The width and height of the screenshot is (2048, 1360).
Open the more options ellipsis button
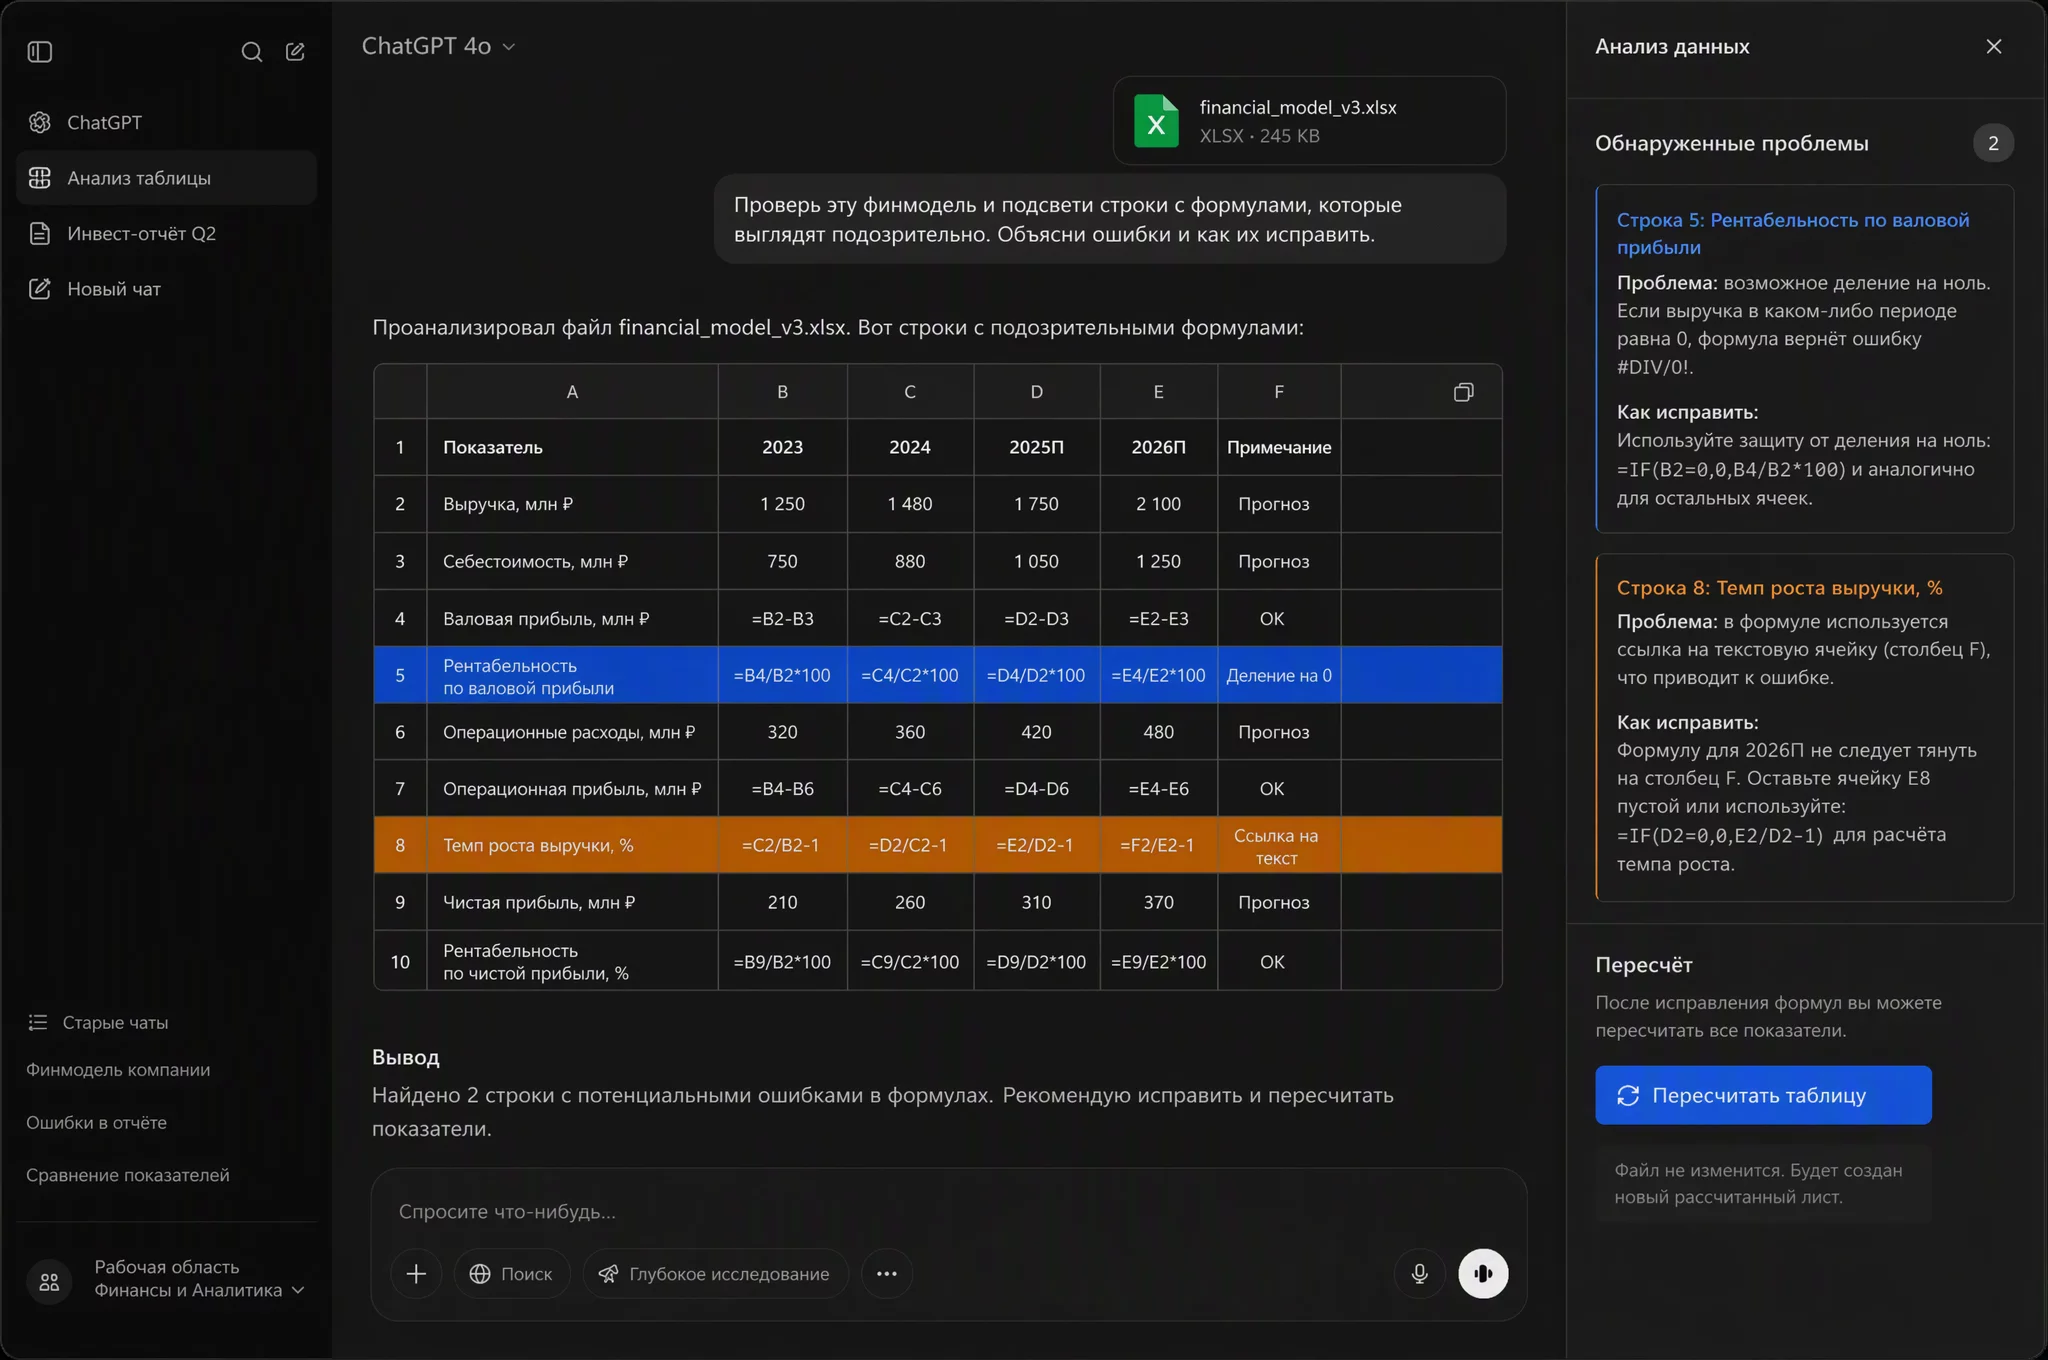[886, 1273]
